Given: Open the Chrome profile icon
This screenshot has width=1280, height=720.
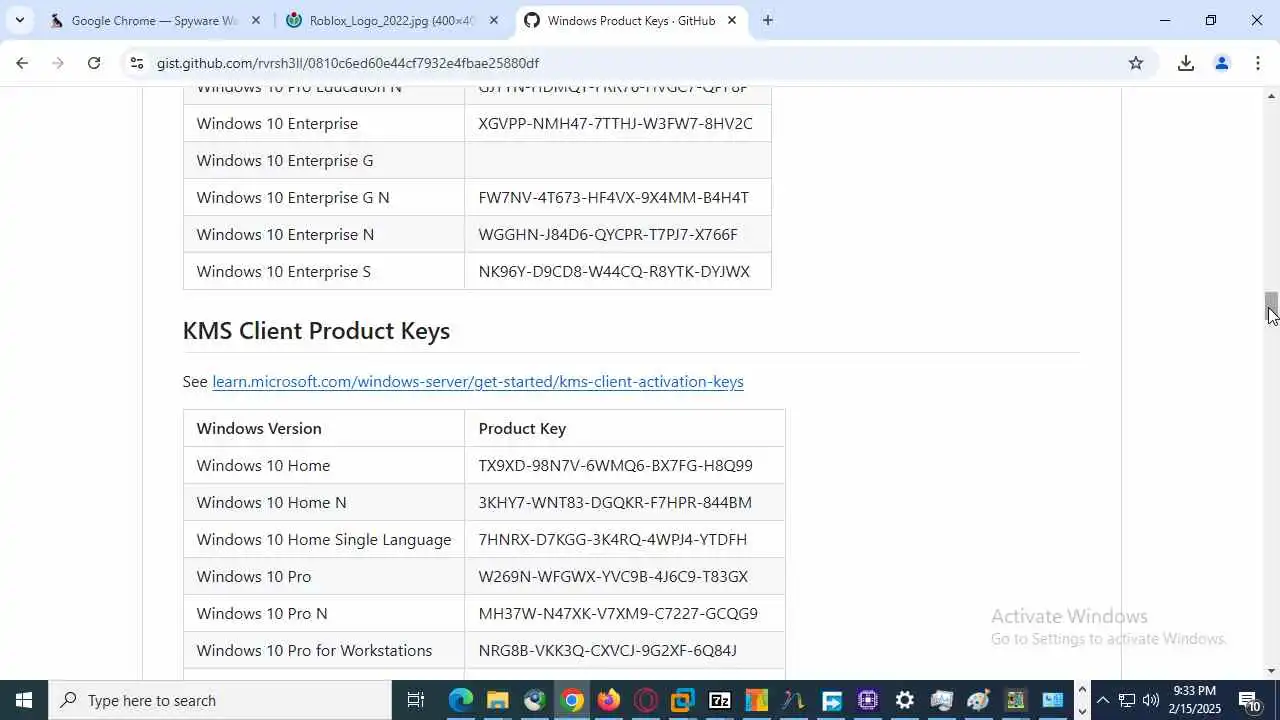Looking at the screenshot, I should pyautogui.click(x=1221, y=63).
